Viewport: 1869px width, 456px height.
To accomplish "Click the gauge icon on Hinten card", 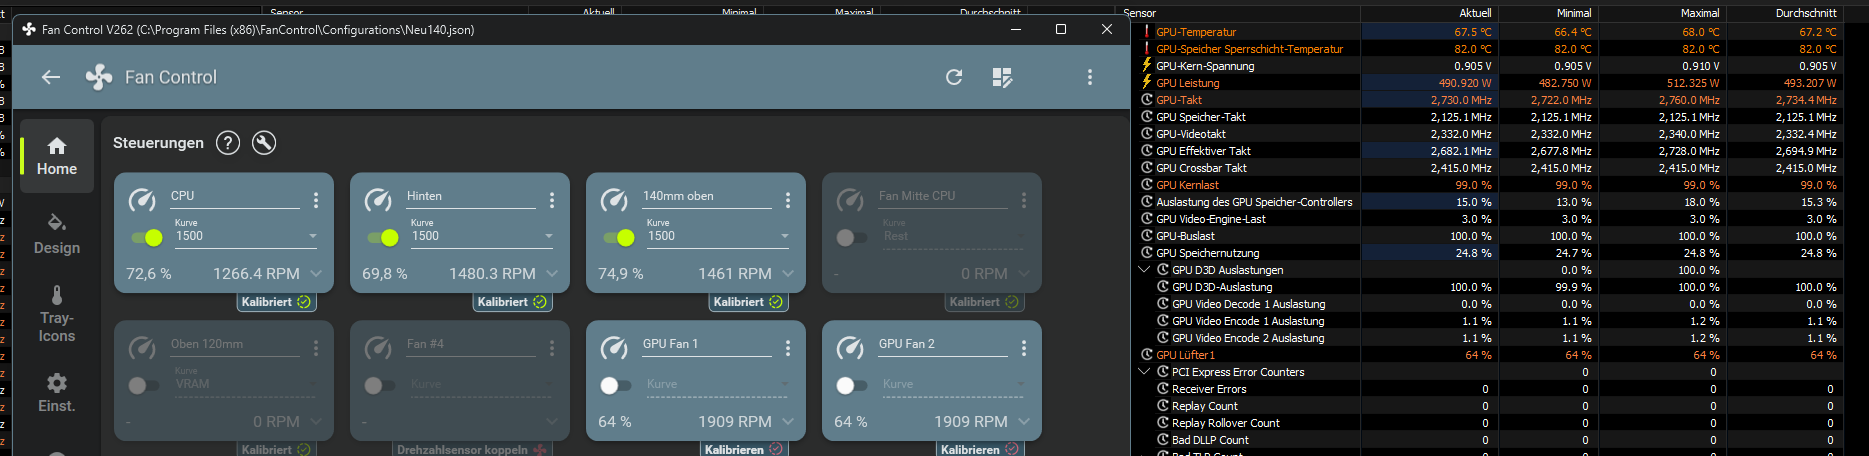I will tap(378, 200).
